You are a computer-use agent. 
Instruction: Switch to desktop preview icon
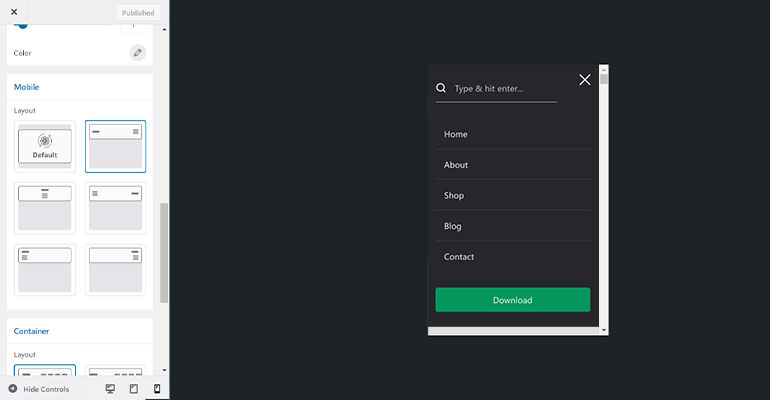(x=110, y=389)
